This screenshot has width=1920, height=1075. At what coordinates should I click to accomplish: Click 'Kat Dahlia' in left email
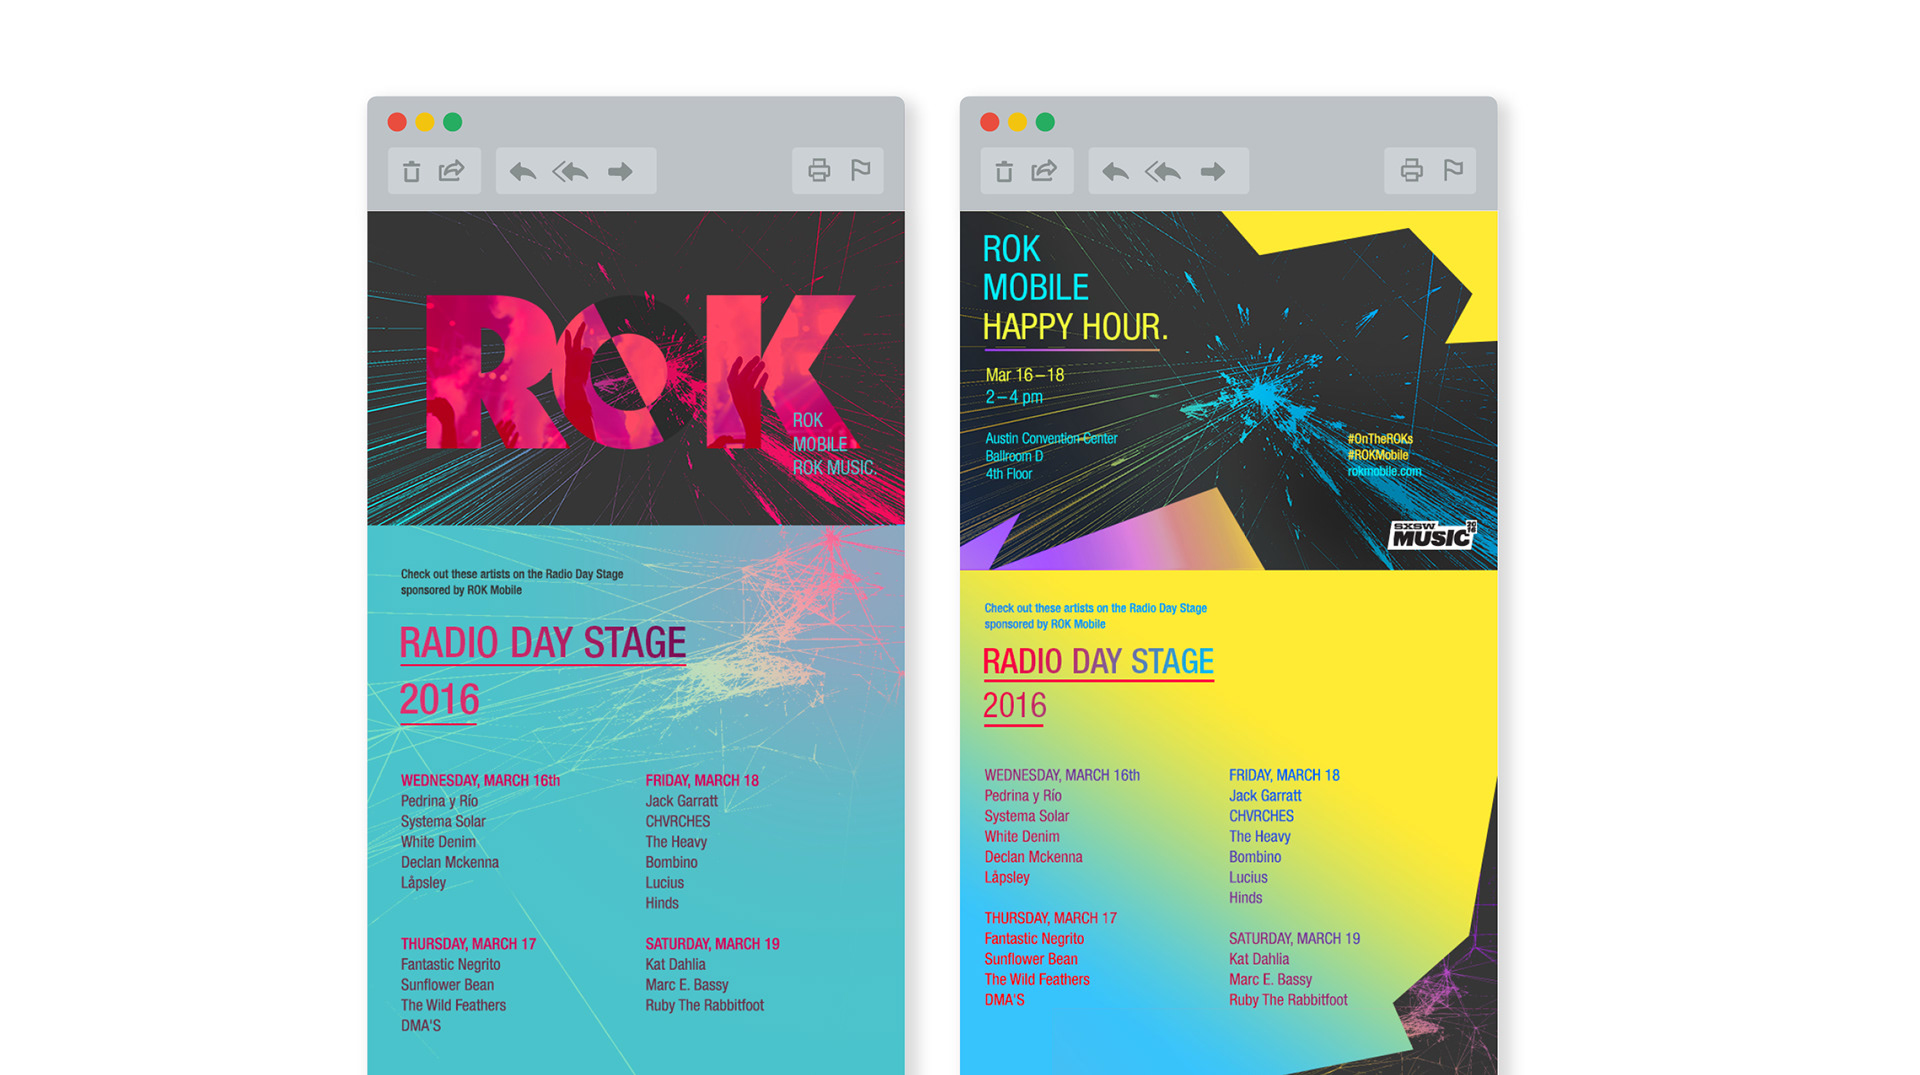coord(675,965)
